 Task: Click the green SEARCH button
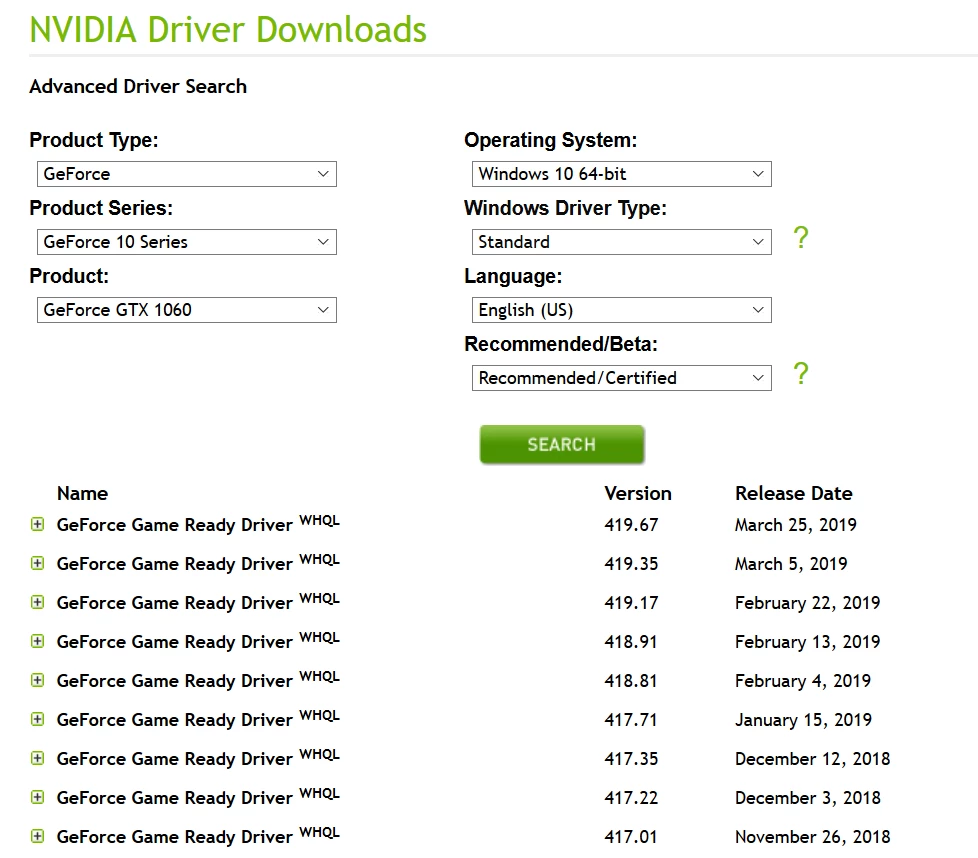pos(561,445)
